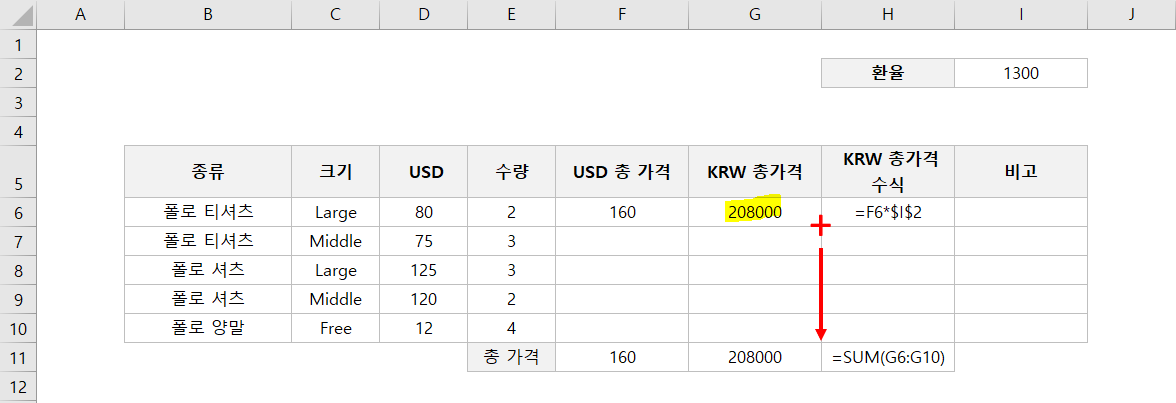Select the 208000 total cell in row 11
The image size is (1176, 403).
(754, 357)
